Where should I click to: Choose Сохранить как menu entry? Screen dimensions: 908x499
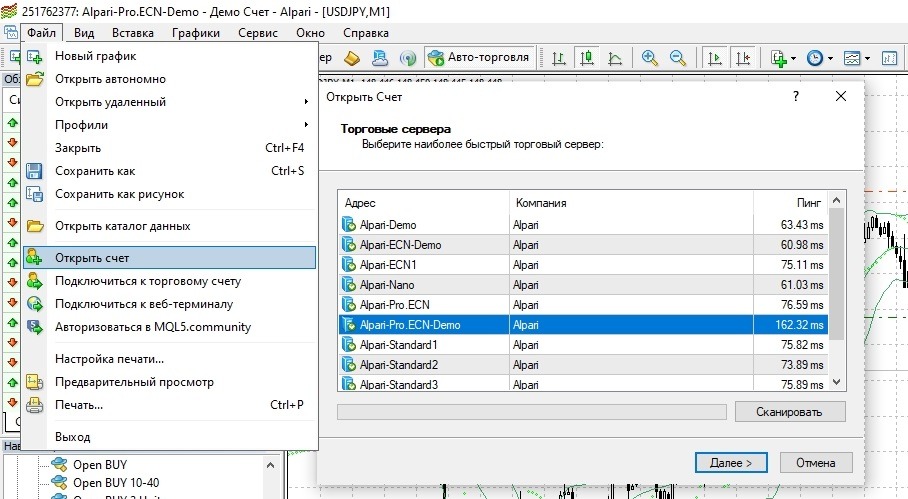(170, 171)
